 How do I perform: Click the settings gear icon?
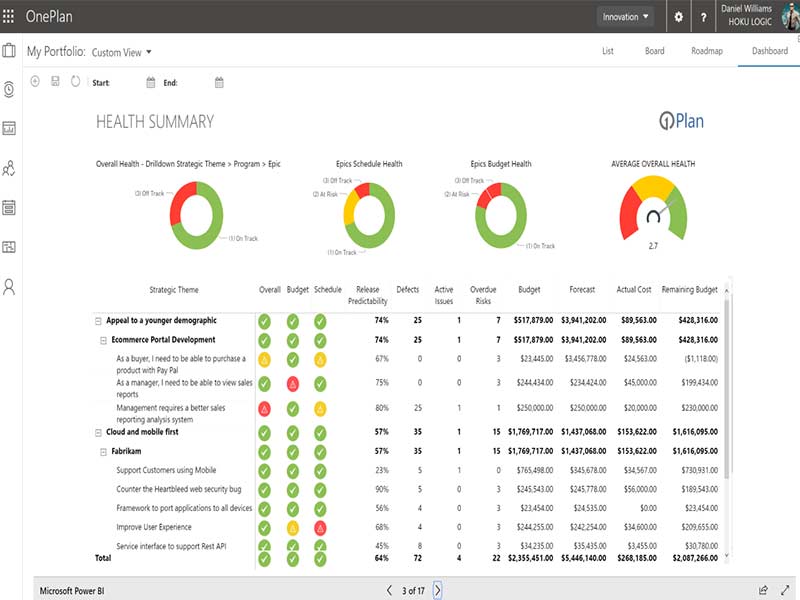(x=678, y=17)
